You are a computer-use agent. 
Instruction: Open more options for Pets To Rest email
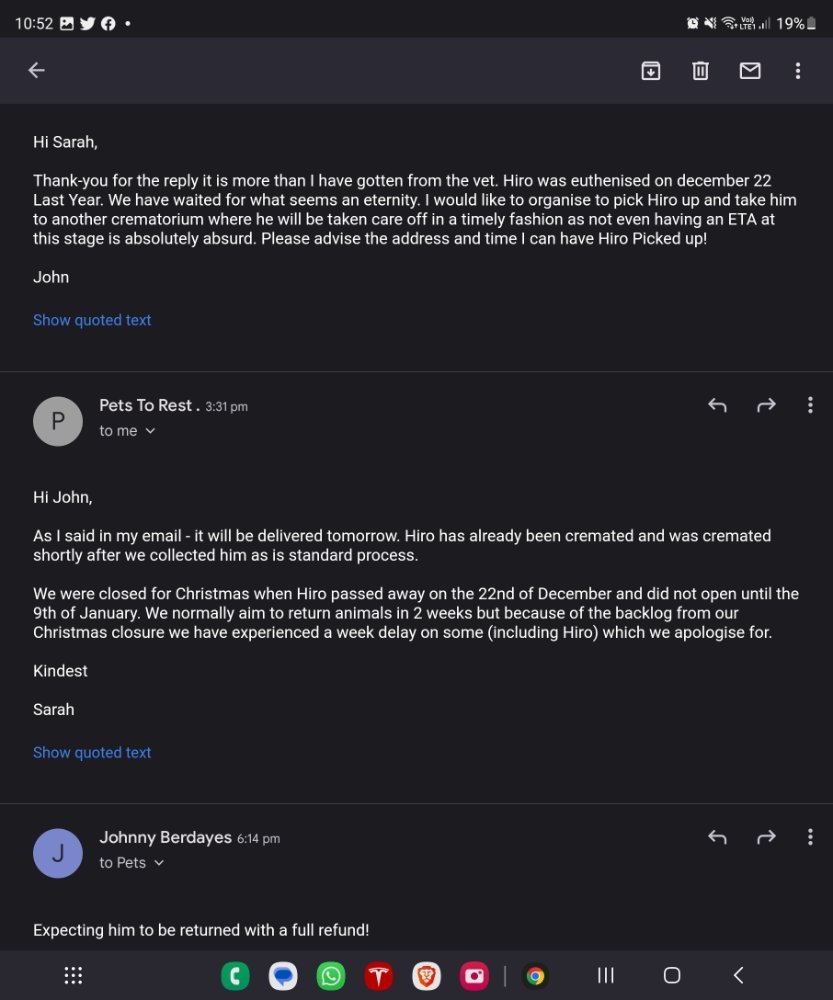point(810,405)
